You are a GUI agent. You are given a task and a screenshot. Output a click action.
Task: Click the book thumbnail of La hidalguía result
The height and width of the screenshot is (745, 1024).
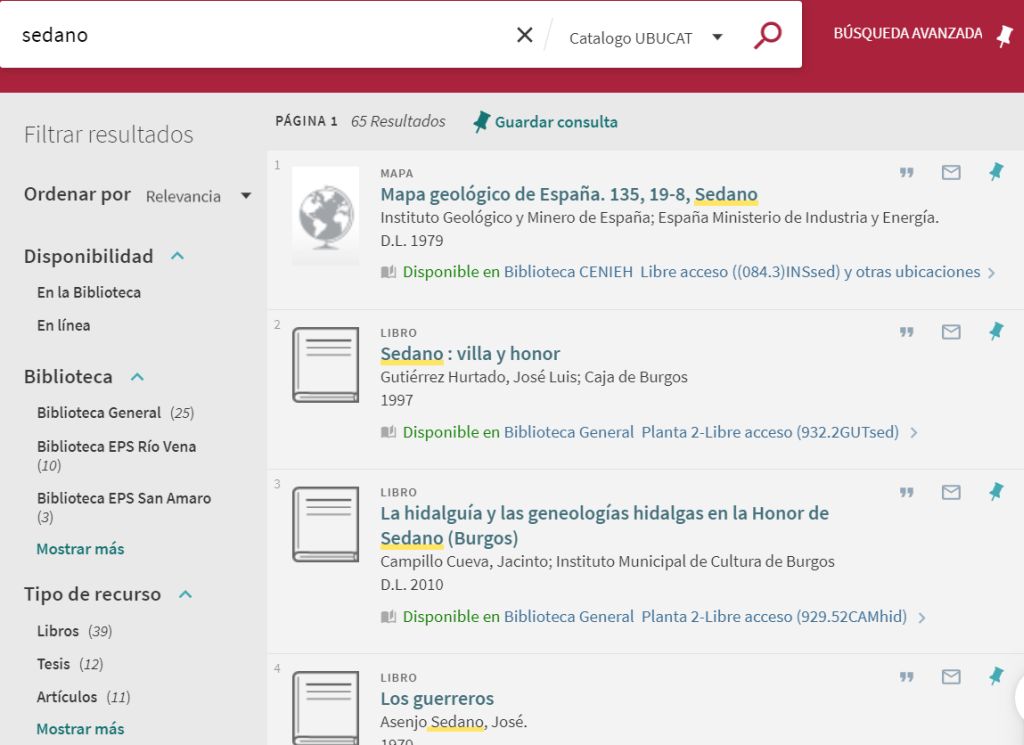(325, 524)
